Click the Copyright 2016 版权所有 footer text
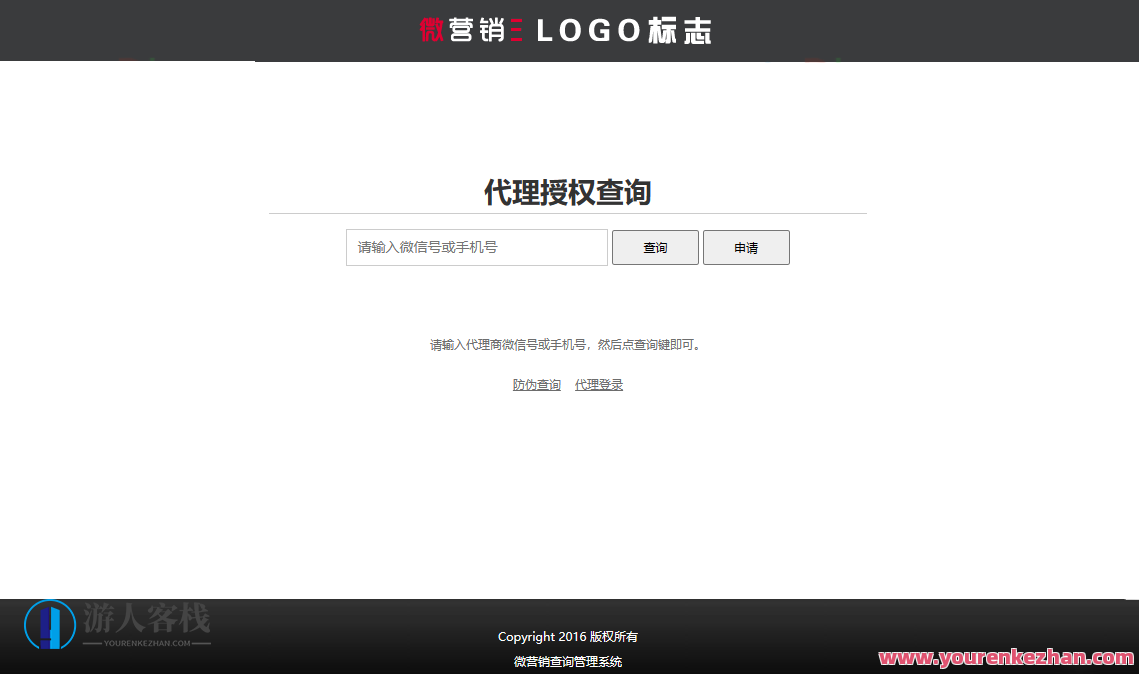 [567, 636]
